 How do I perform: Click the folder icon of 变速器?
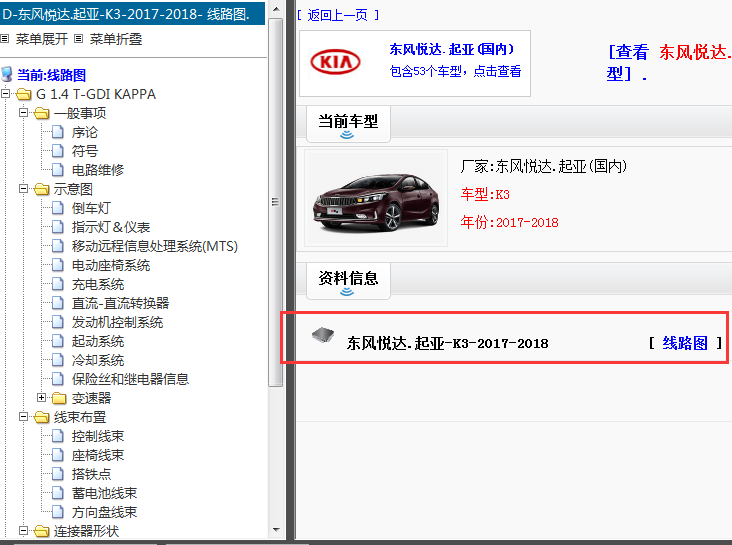[59, 398]
